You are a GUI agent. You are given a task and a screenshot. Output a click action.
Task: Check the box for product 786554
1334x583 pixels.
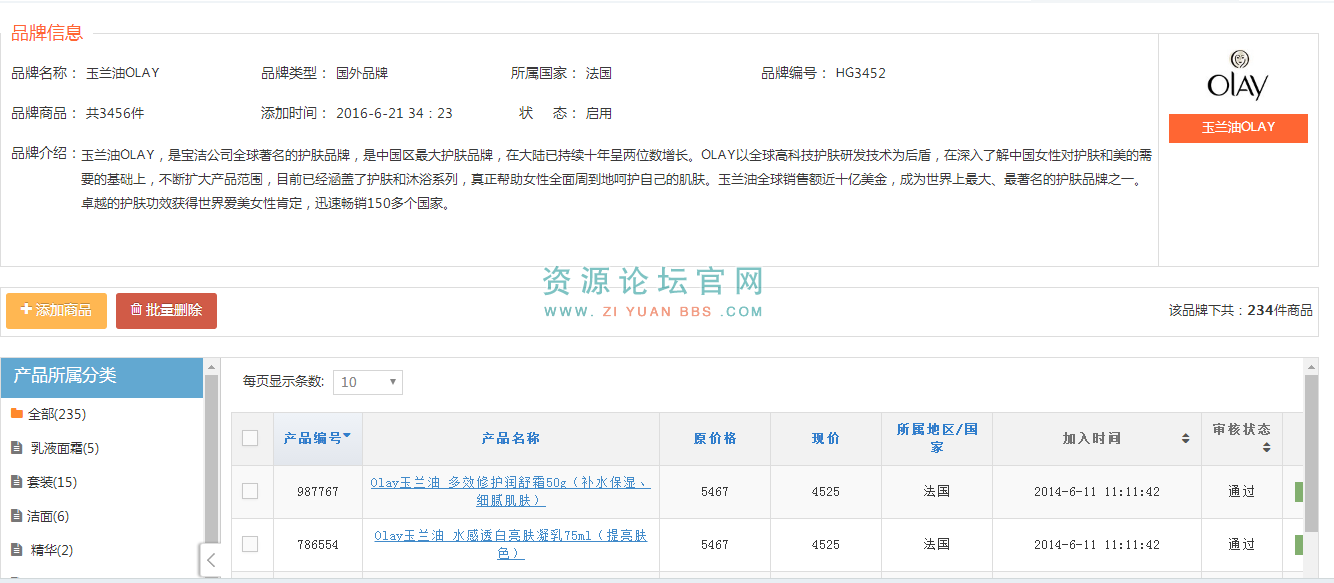click(250, 544)
